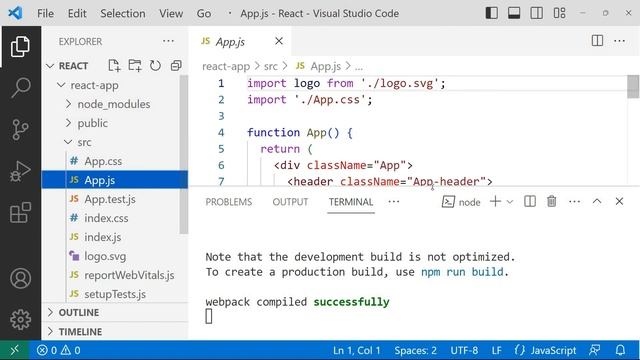The image size is (640, 360).
Task: Open the Manage gear icon
Action: [x=20, y=320]
